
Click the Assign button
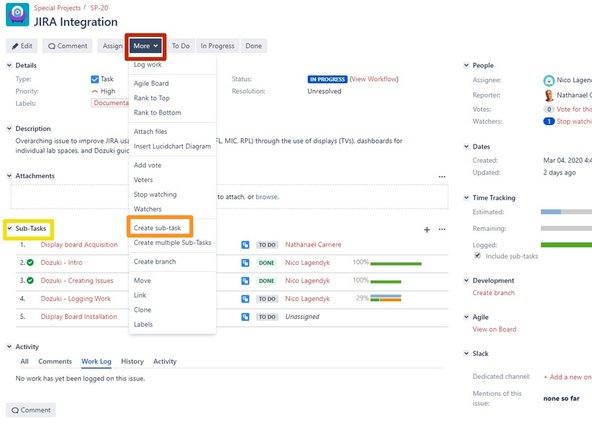pos(112,46)
